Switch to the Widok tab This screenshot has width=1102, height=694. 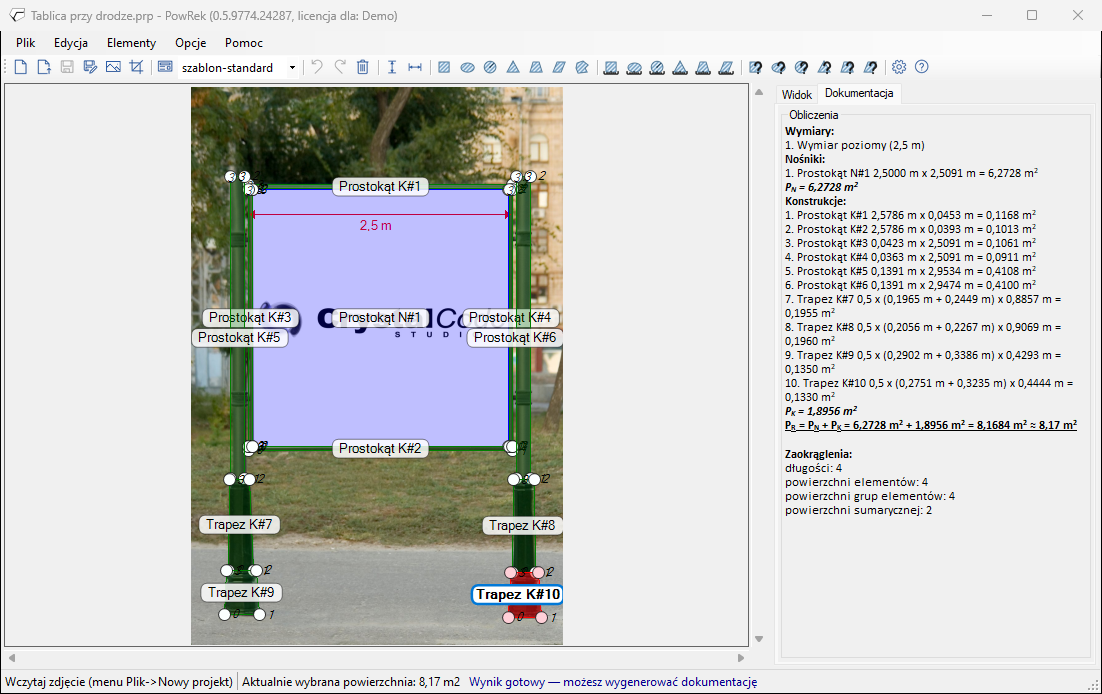[x=797, y=94]
